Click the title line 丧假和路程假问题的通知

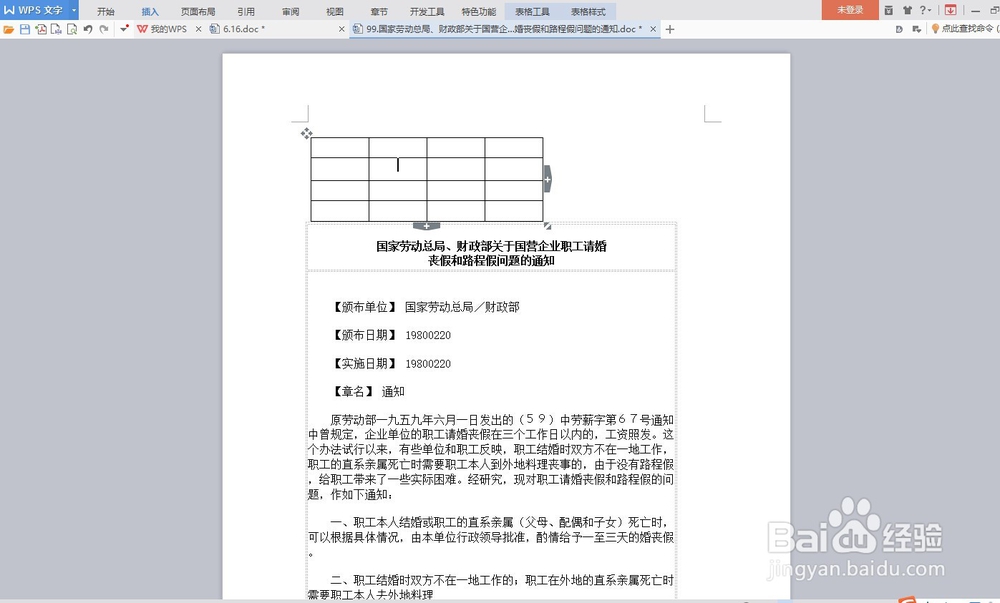(491, 261)
